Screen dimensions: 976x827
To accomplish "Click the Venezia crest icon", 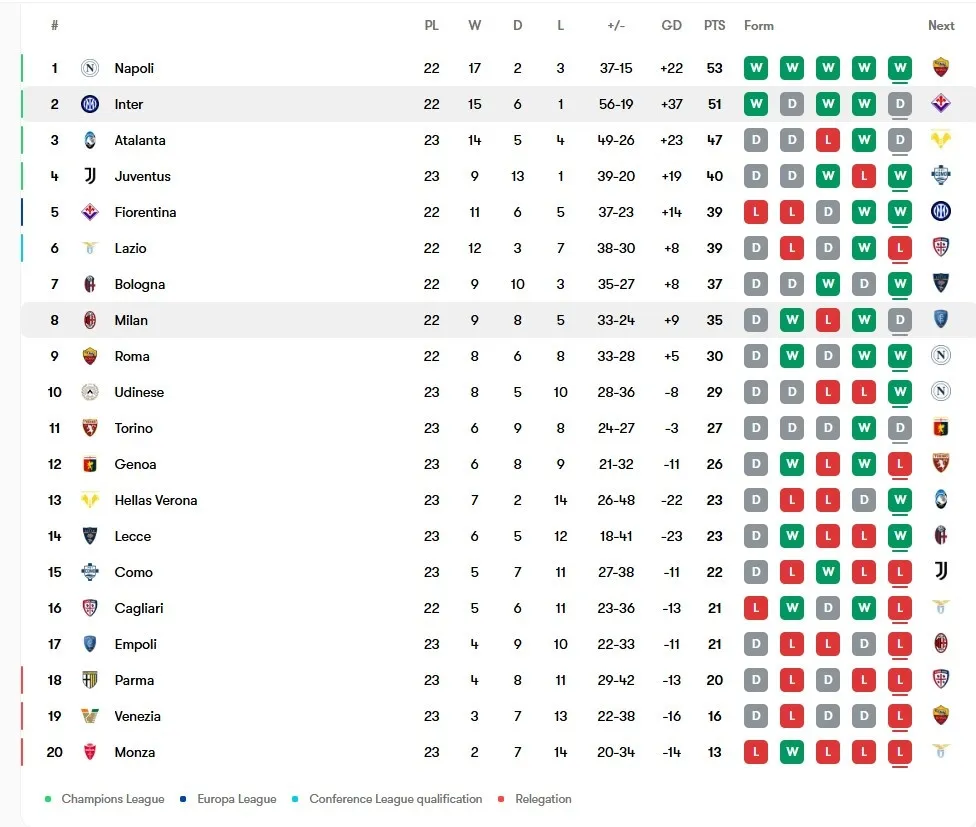I will [x=90, y=716].
